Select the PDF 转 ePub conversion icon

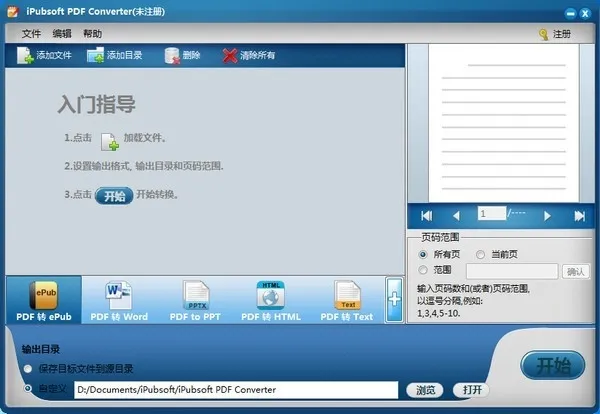(x=44, y=295)
